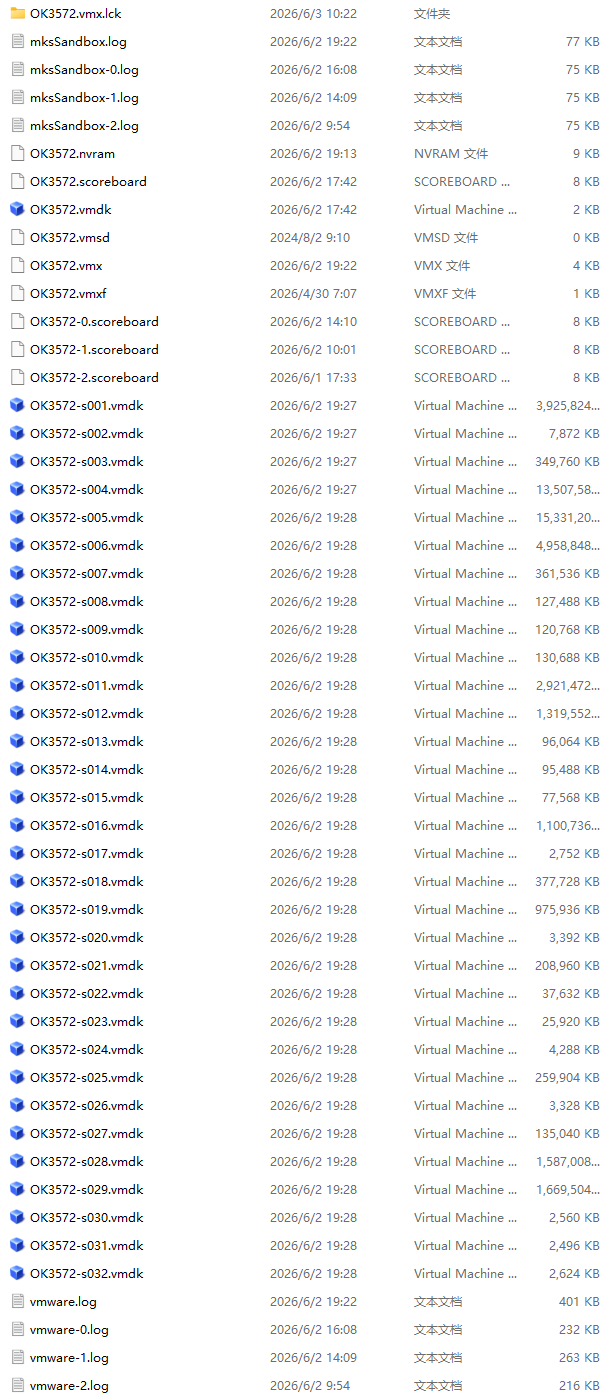Select file name OK3572-s027.vmdk

(87, 1134)
